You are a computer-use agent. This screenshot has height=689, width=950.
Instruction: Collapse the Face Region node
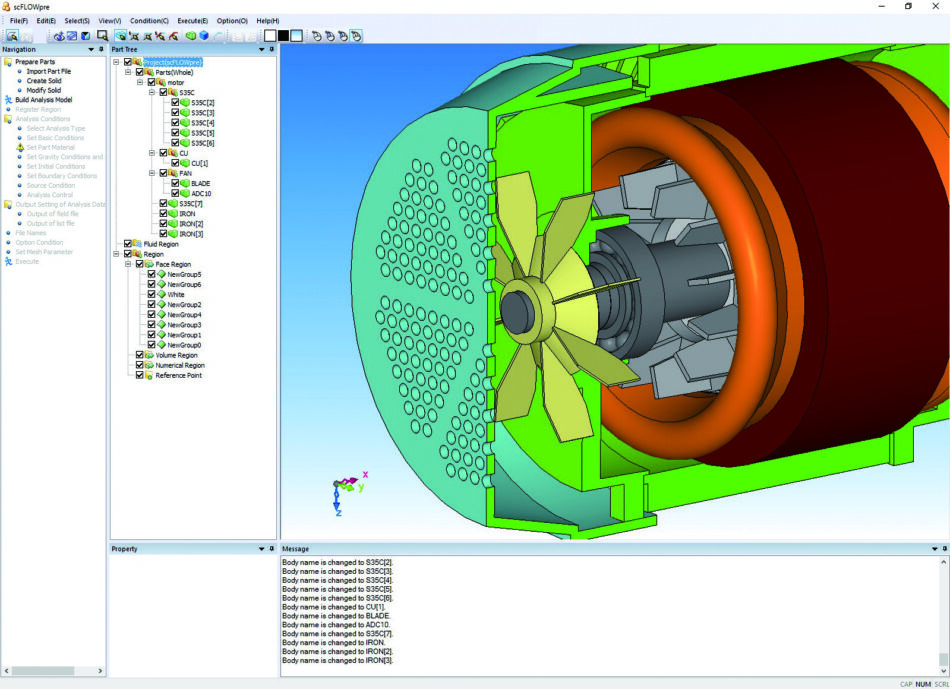(128, 264)
